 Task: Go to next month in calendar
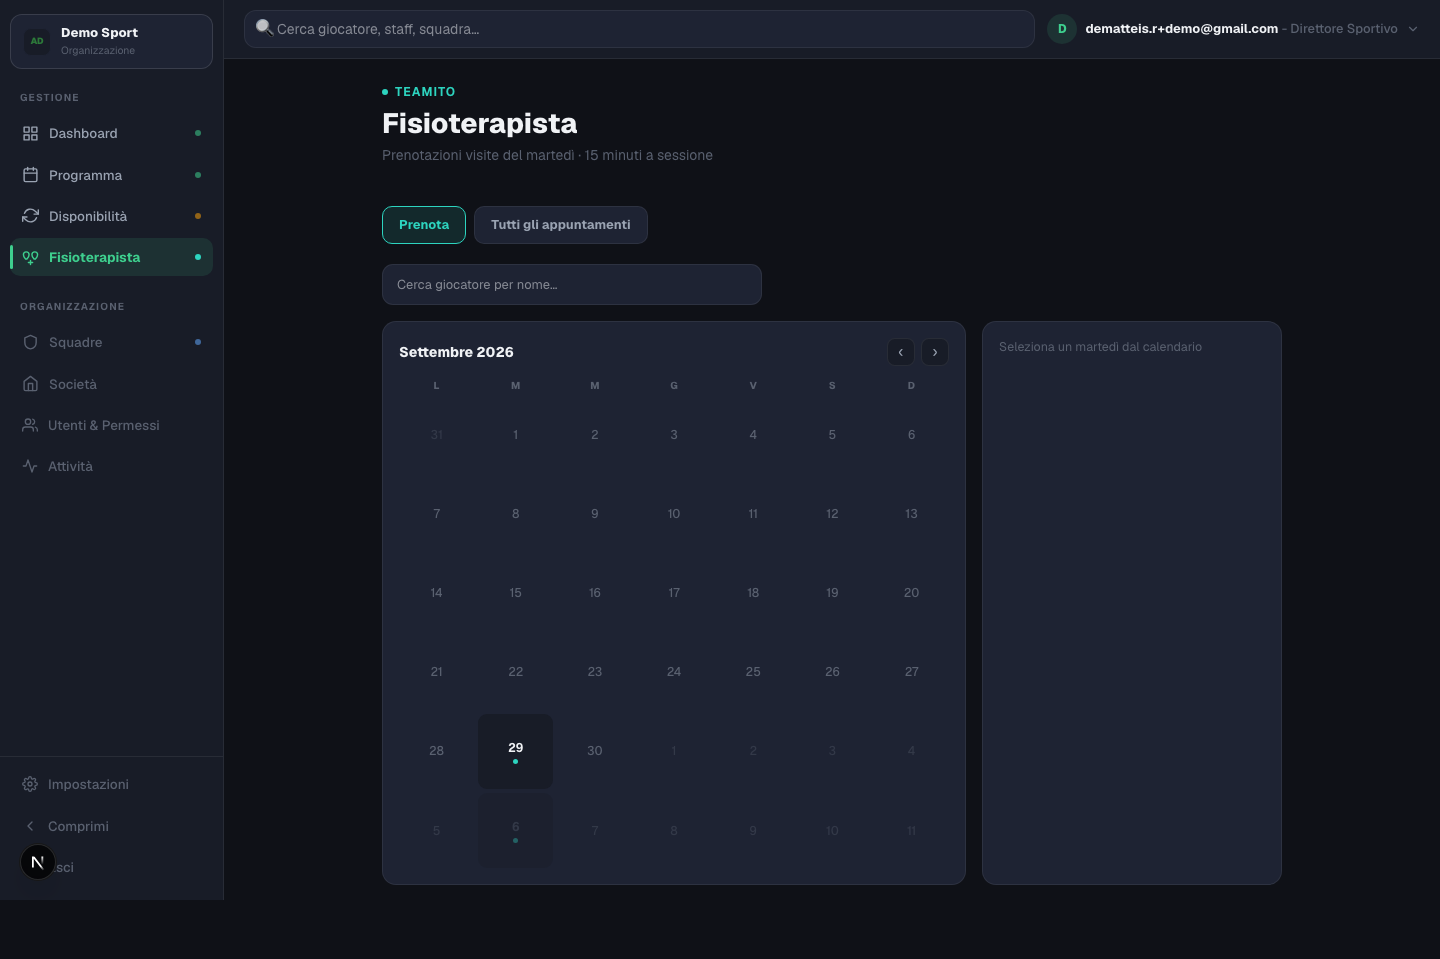[x=935, y=352]
